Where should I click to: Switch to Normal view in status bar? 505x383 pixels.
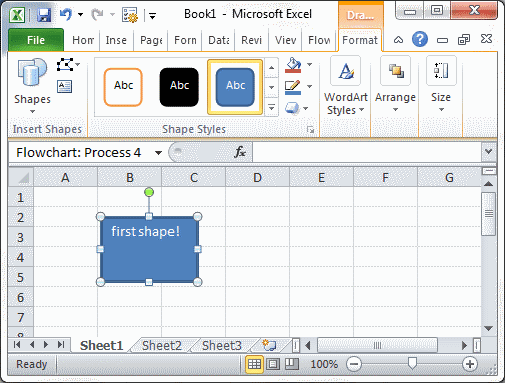pyautogui.click(x=254, y=364)
